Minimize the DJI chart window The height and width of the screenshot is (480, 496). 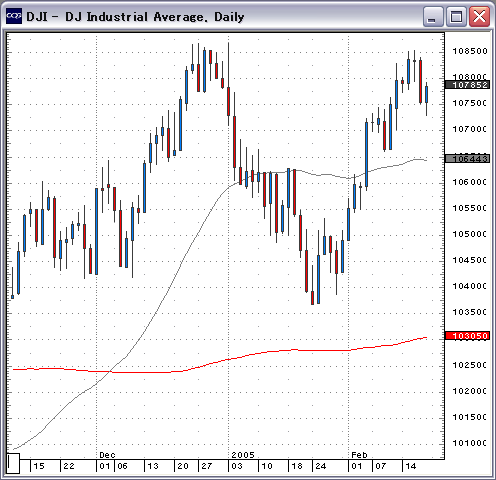pos(432,16)
